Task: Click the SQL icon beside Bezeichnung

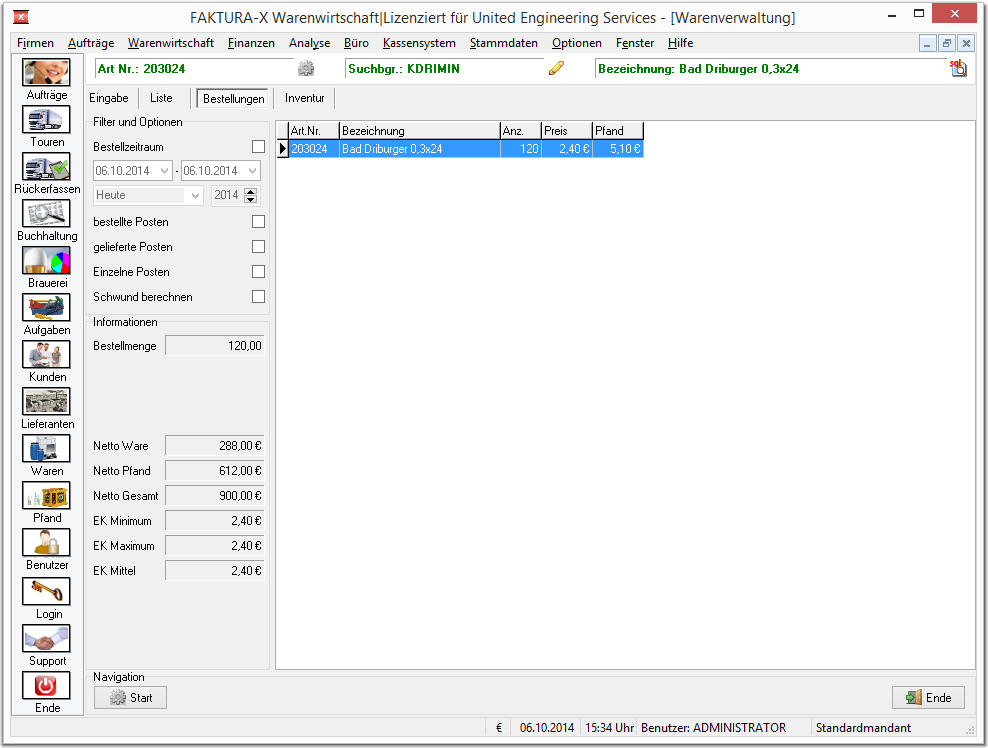Action: coord(958,68)
